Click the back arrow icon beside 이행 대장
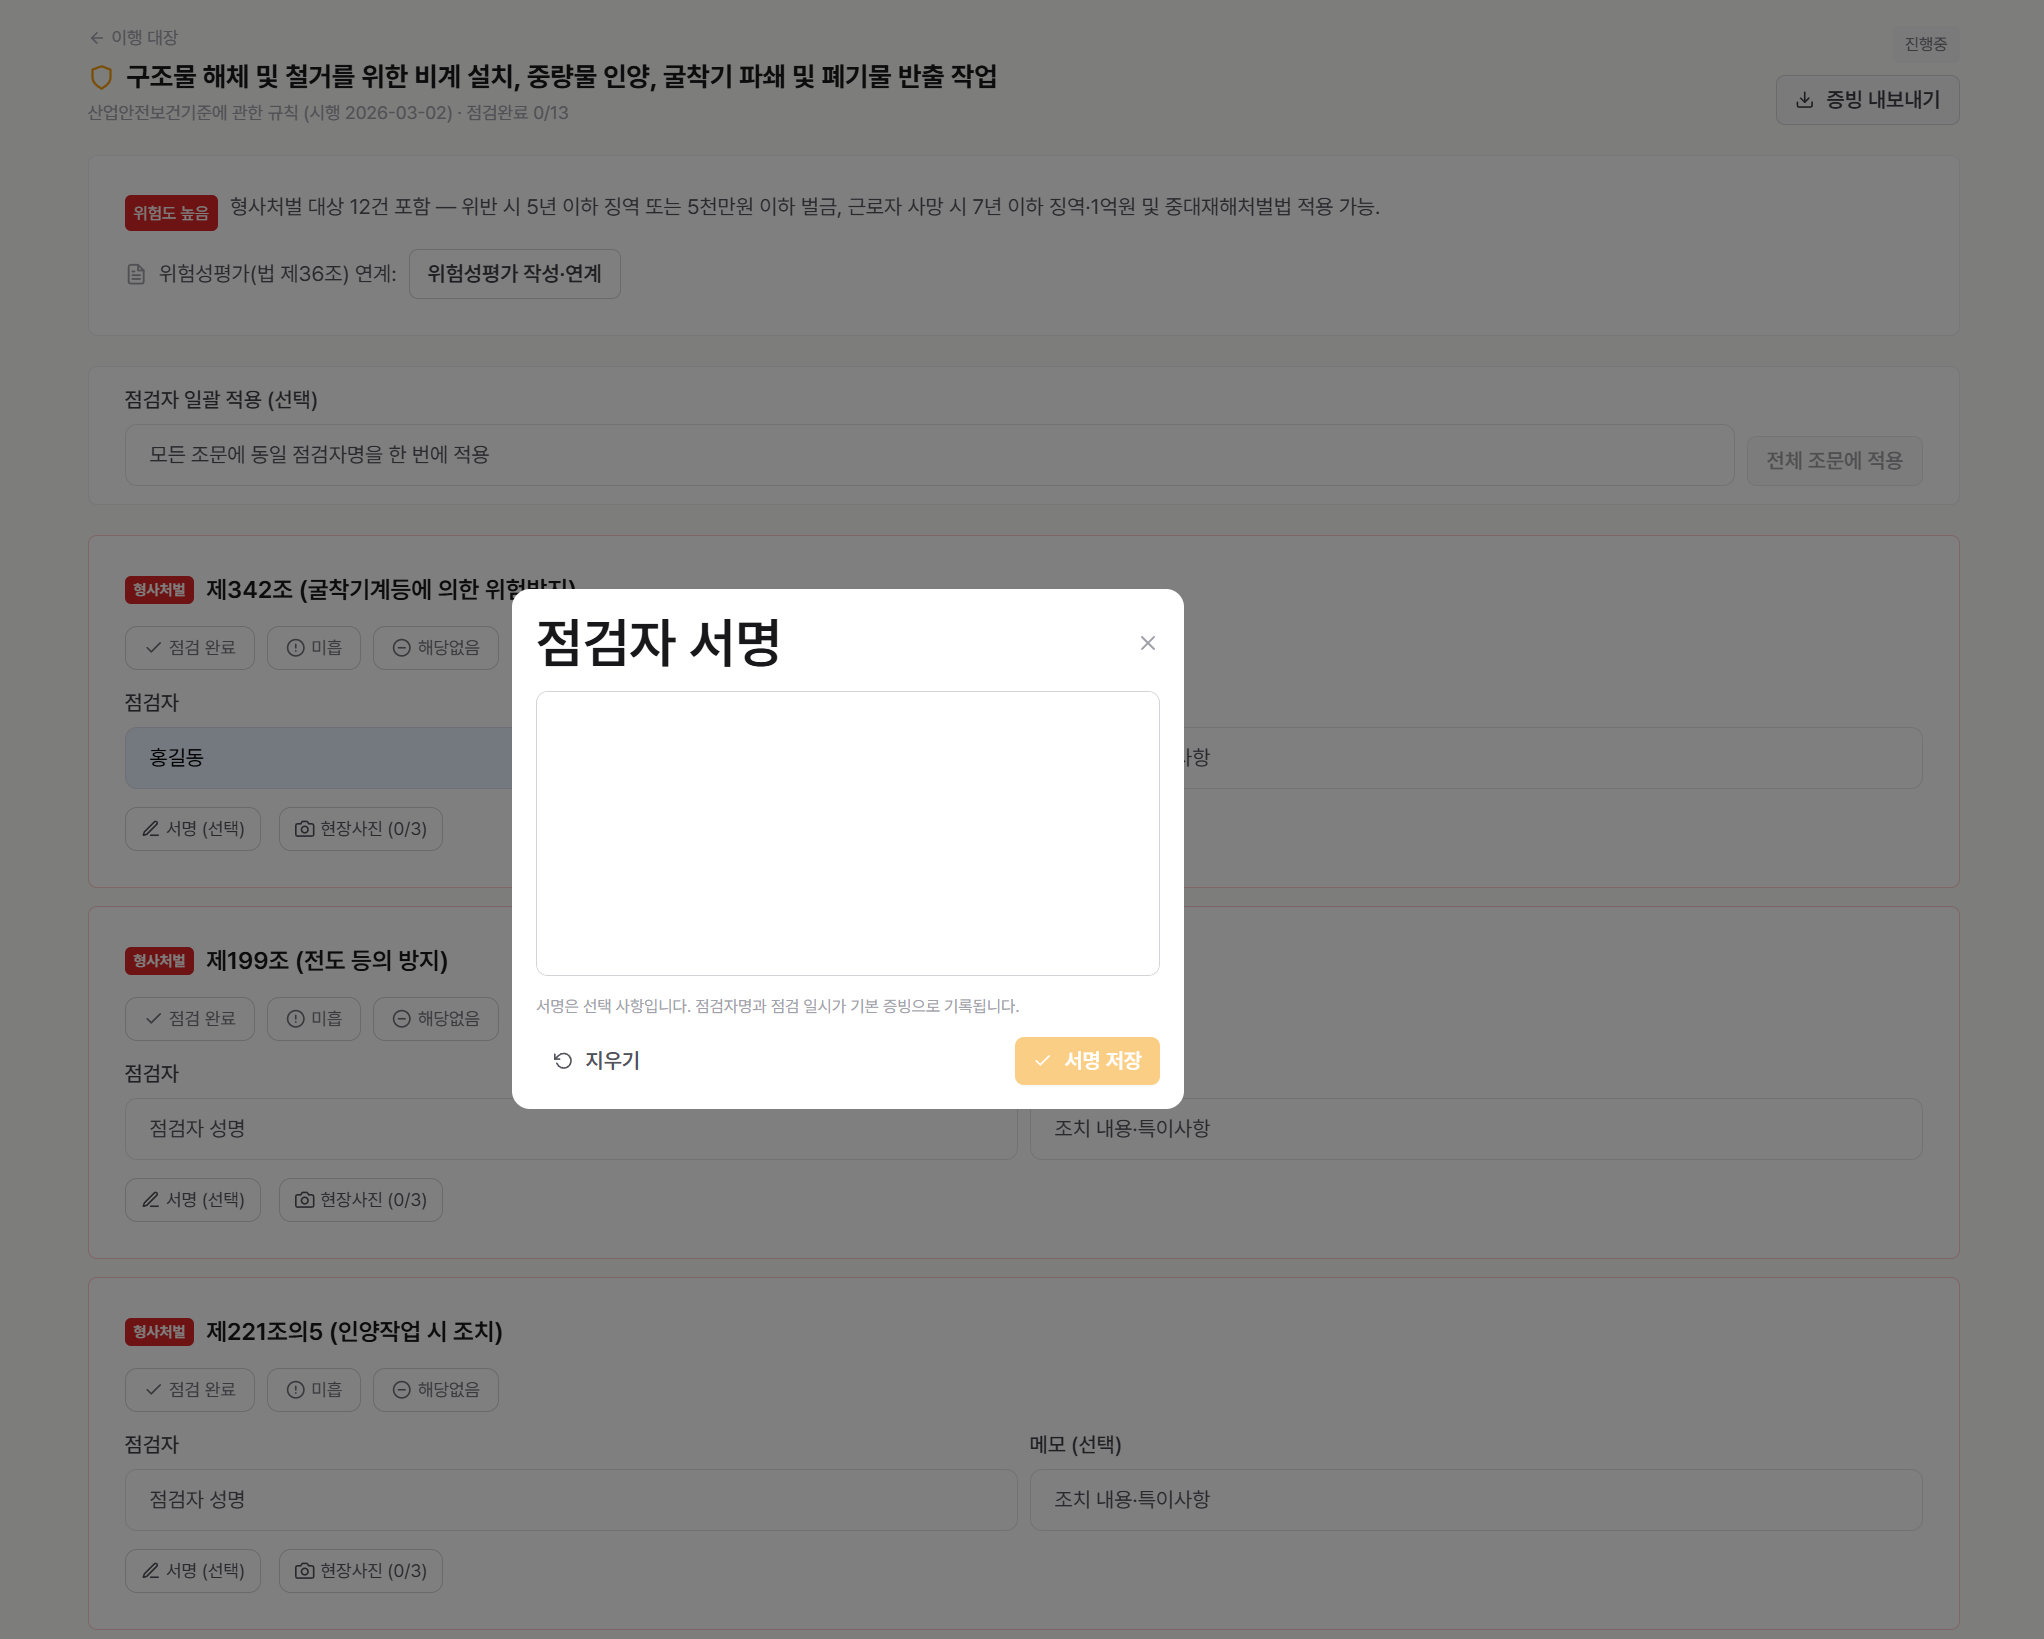The width and height of the screenshot is (2044, 1639). point(97,38)
